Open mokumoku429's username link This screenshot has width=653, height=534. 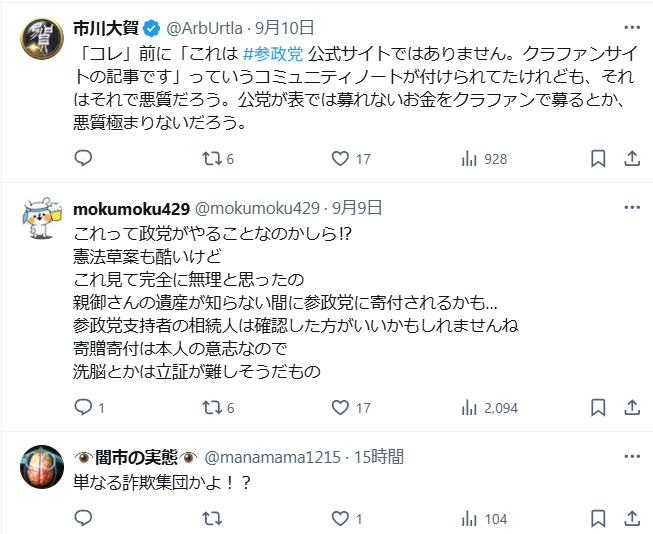tap(131, 208)
